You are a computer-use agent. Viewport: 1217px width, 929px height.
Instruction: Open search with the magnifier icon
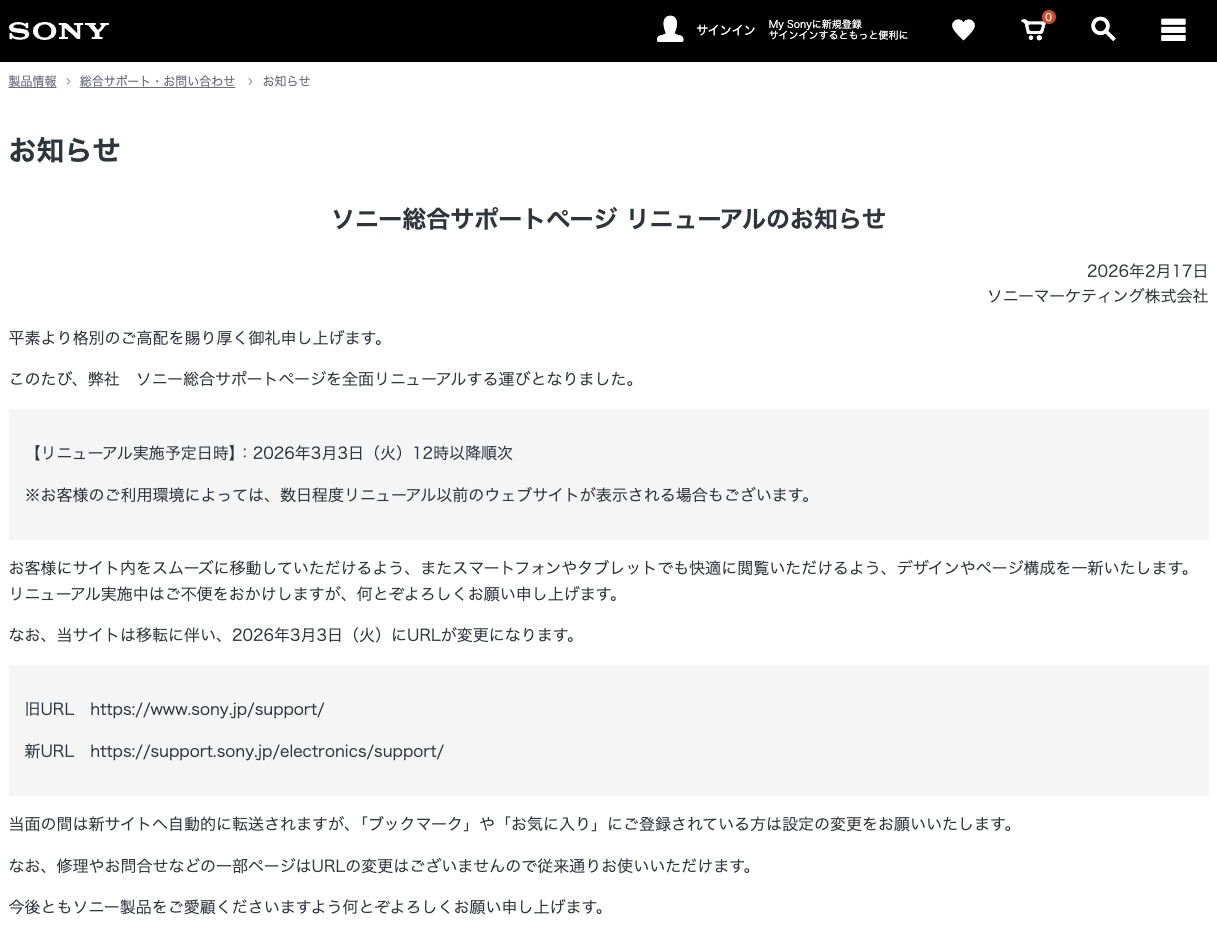[x=1103, y=30]
